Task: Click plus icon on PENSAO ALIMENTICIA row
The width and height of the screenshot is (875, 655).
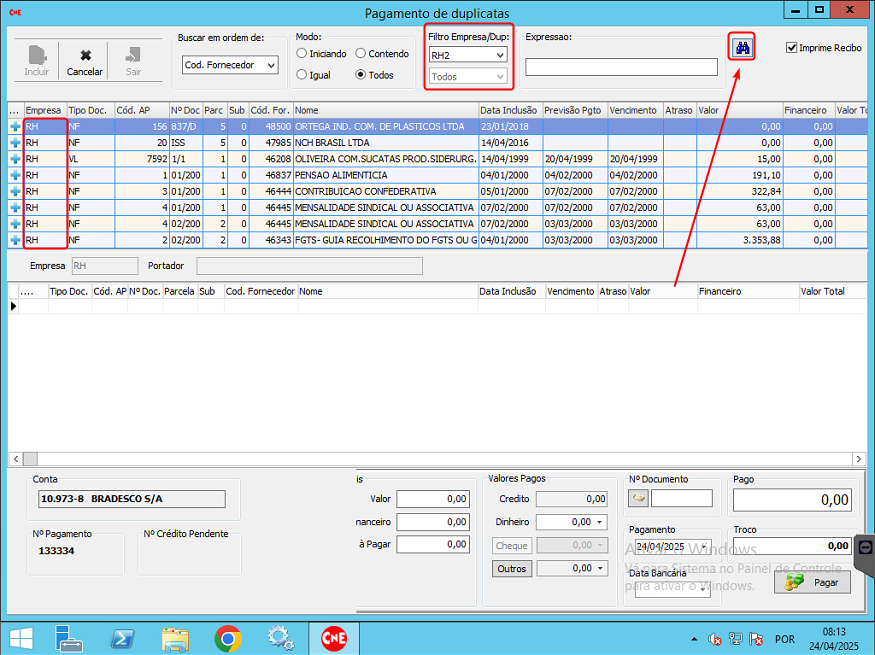Action: (x=15, y=175)
